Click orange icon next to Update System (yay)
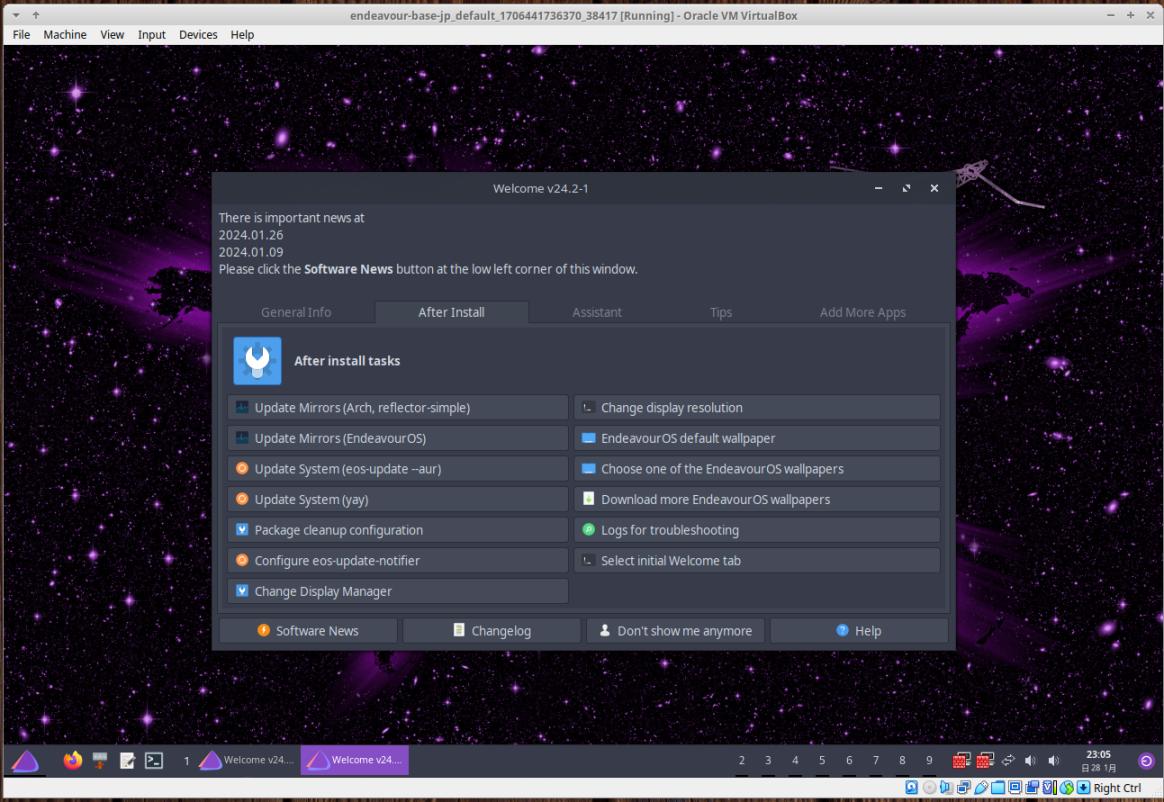This screenshot has height=802, width=1164. (x=242, y=499)
